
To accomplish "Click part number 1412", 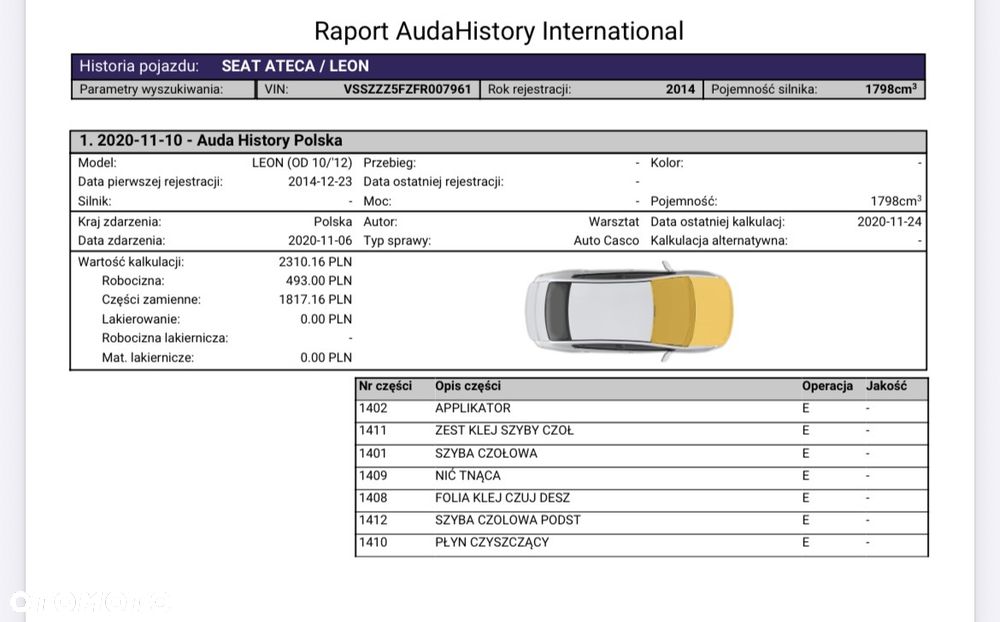I will pyautogui.click(x=372, y=521).
